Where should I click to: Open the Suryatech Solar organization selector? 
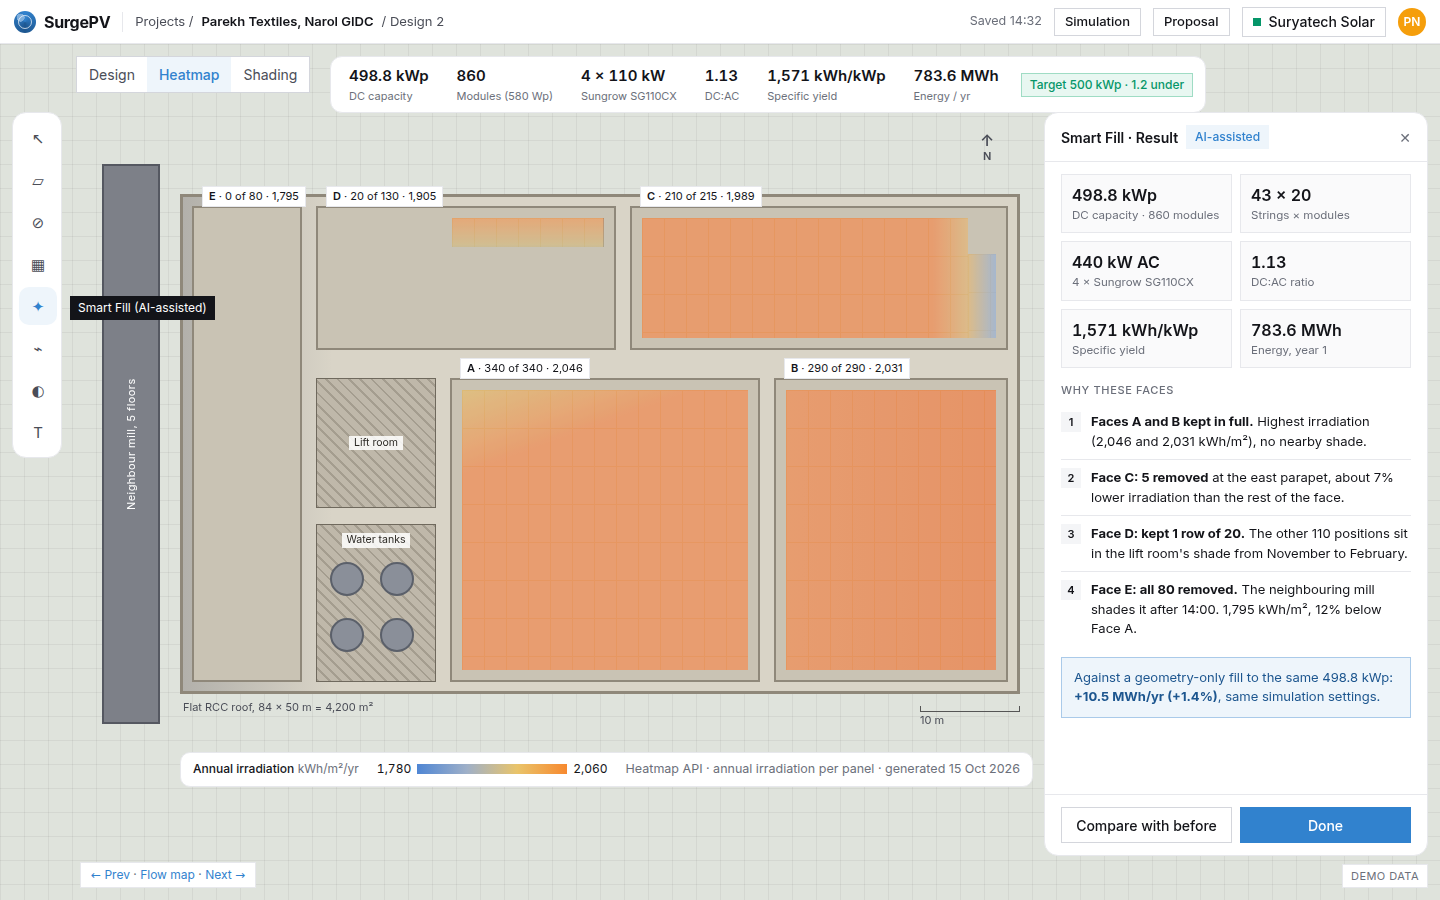pyautogui.click(x=1313, y=22)
